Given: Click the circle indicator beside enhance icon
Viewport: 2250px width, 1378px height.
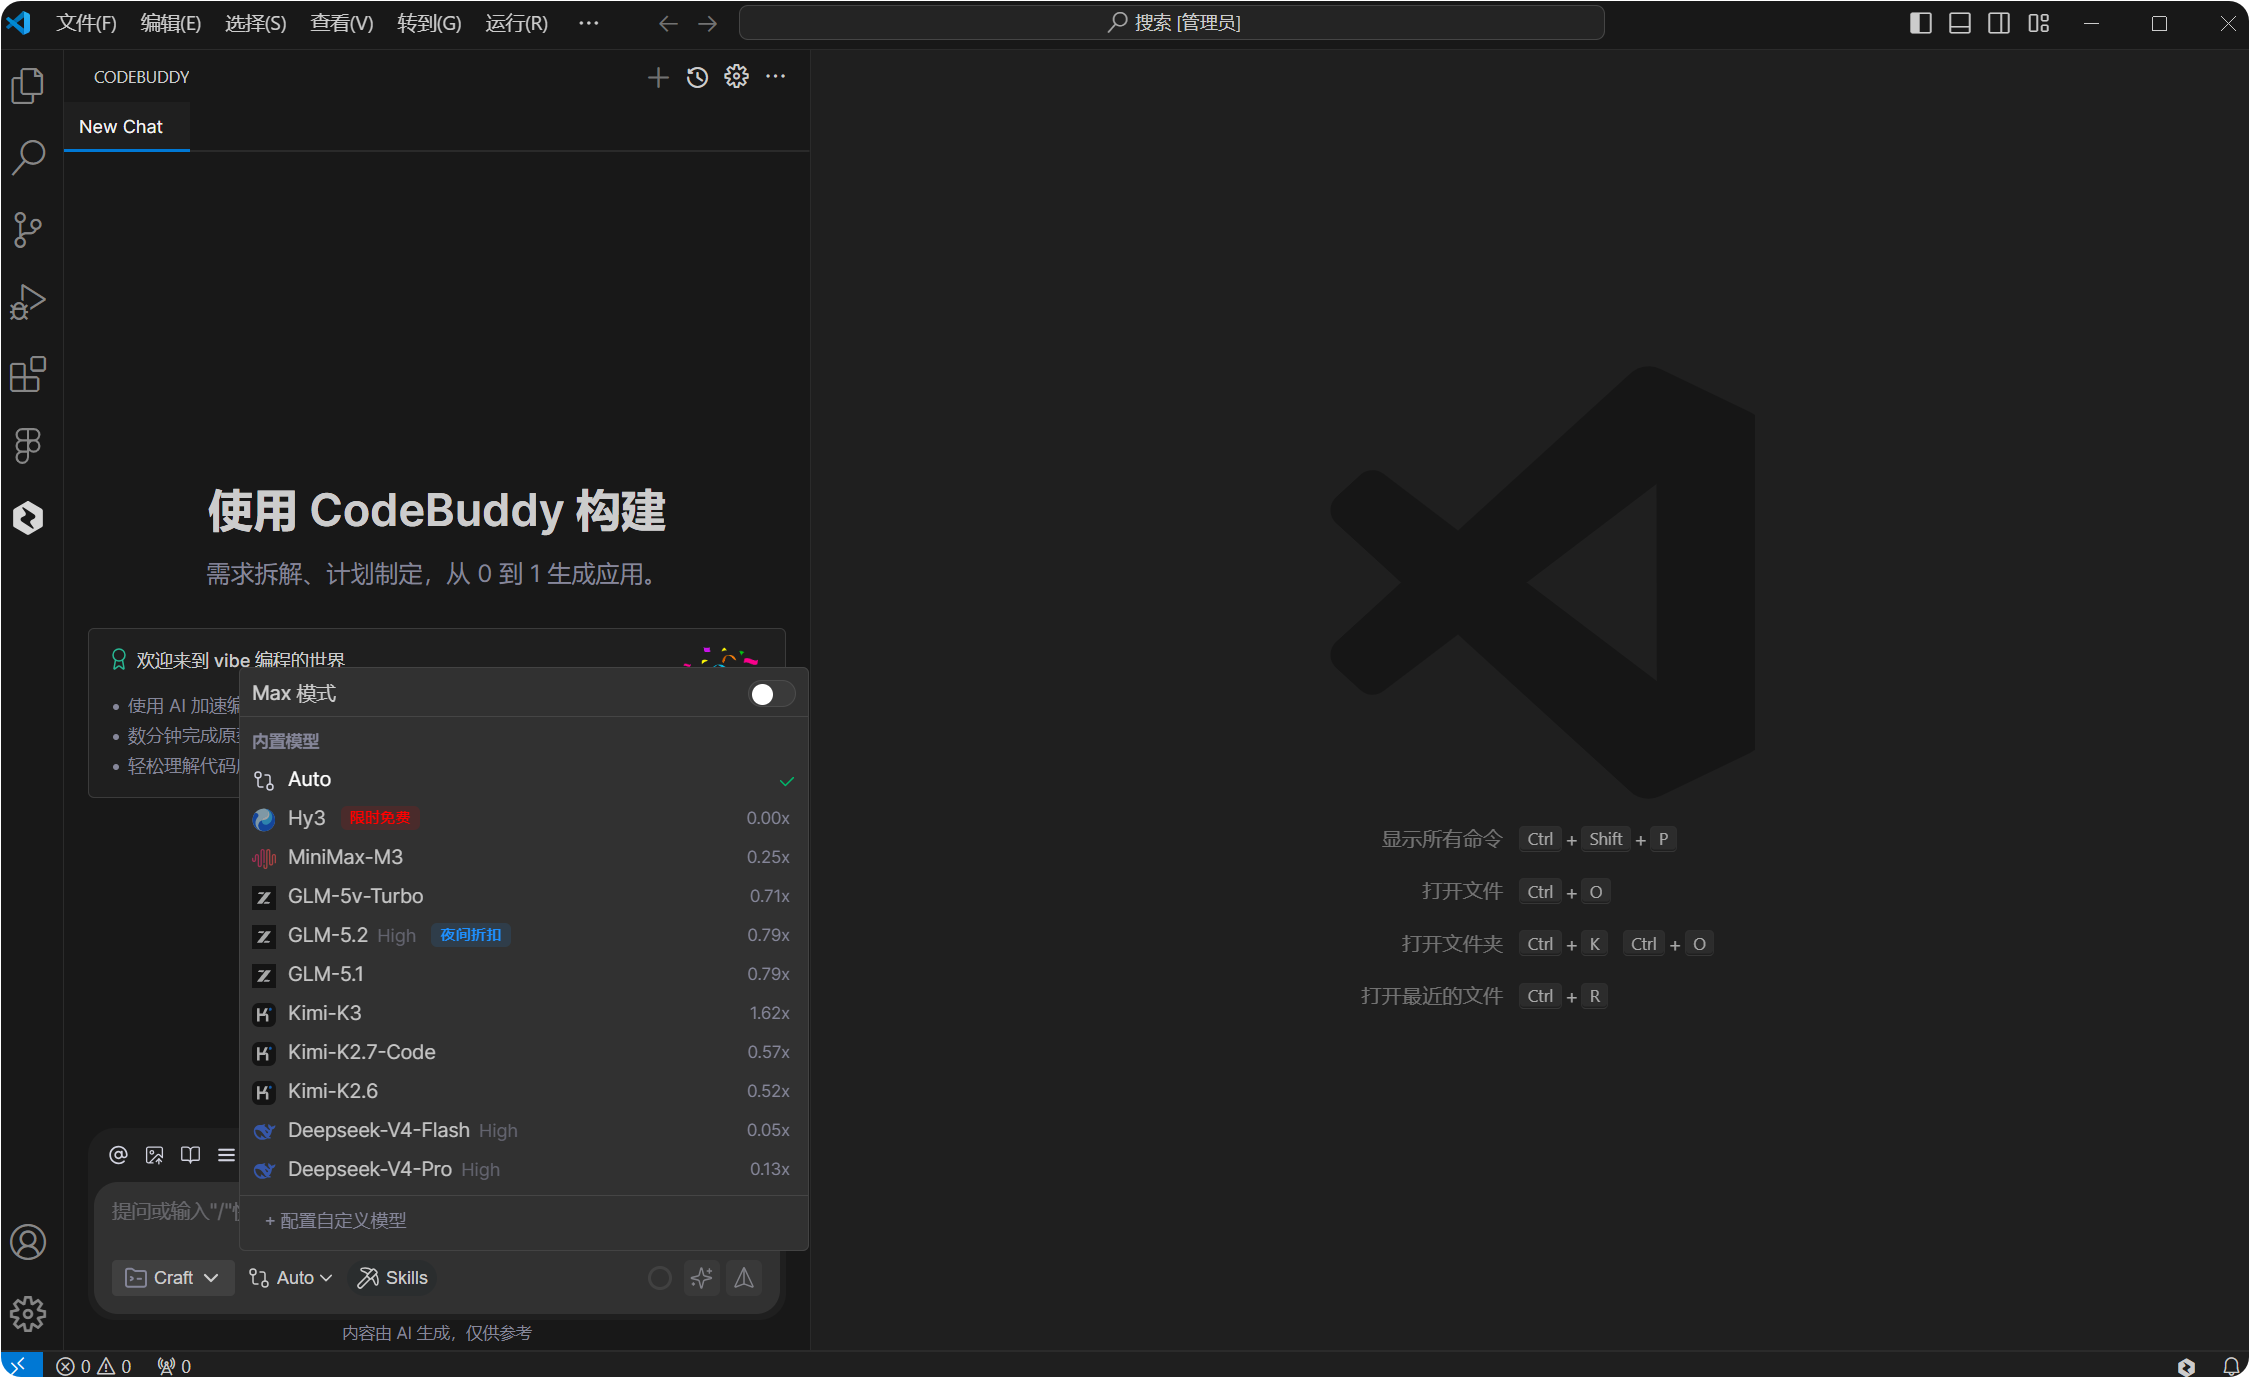Looking at the screenshot, I should pyautogui.click(x=660, y=1278).
